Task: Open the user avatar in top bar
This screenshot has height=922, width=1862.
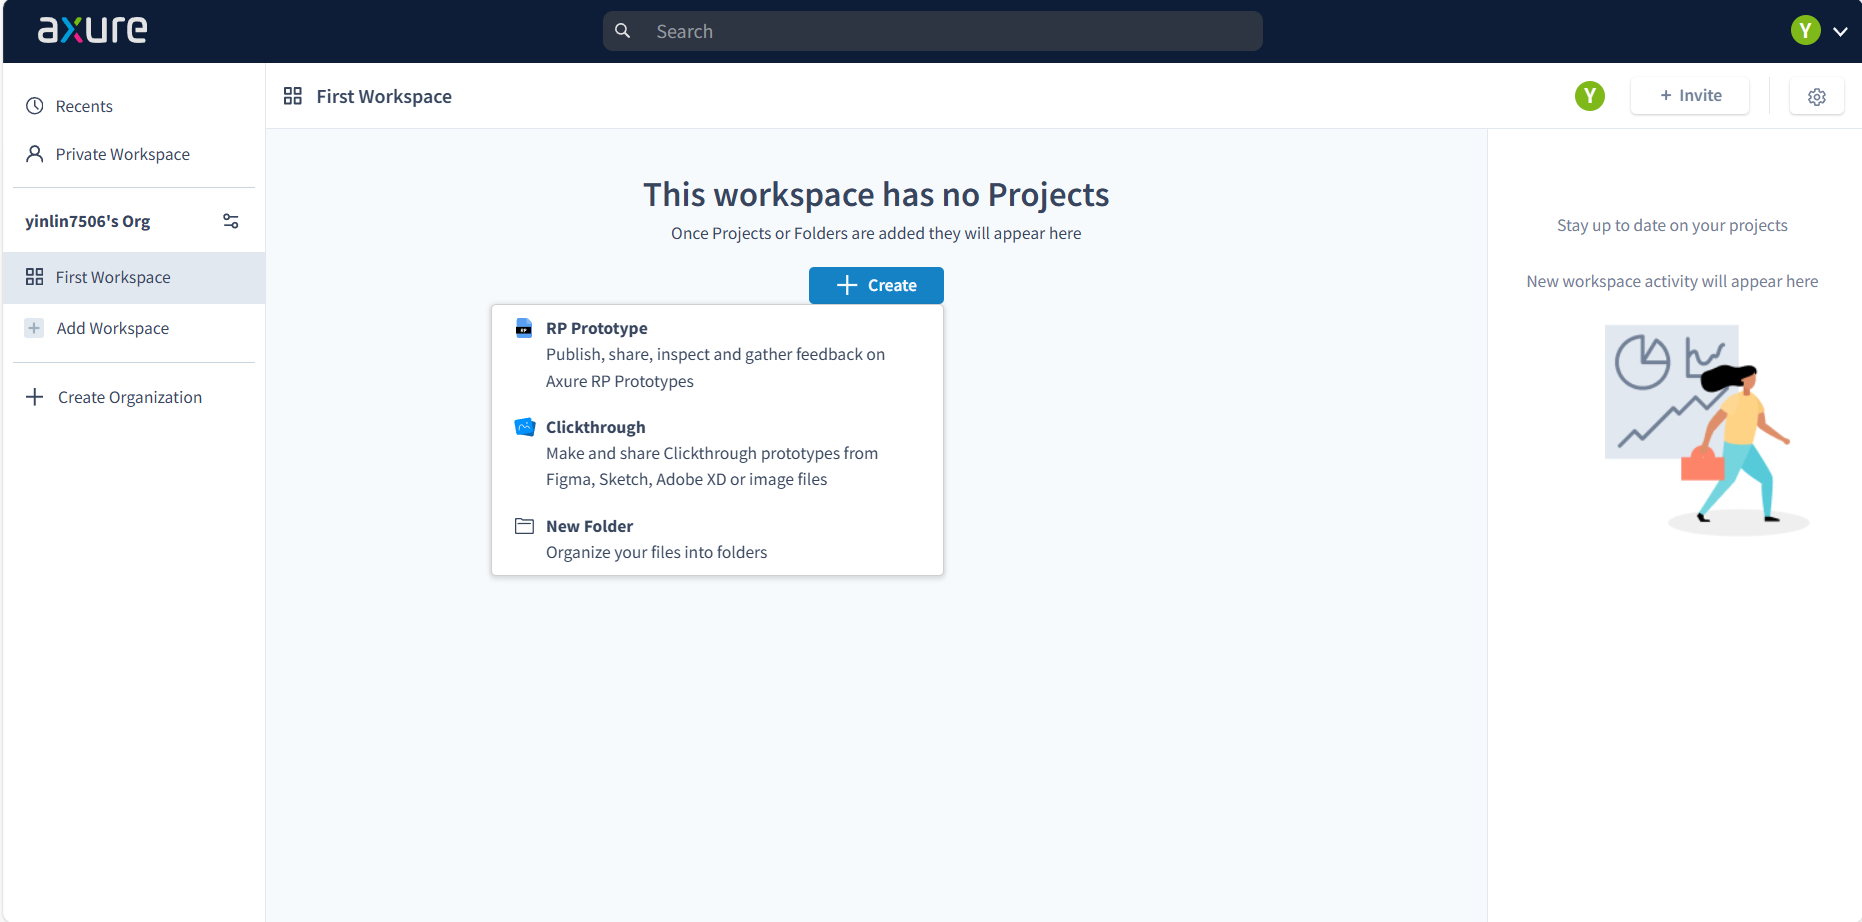Action: (x=1805, y=31)
